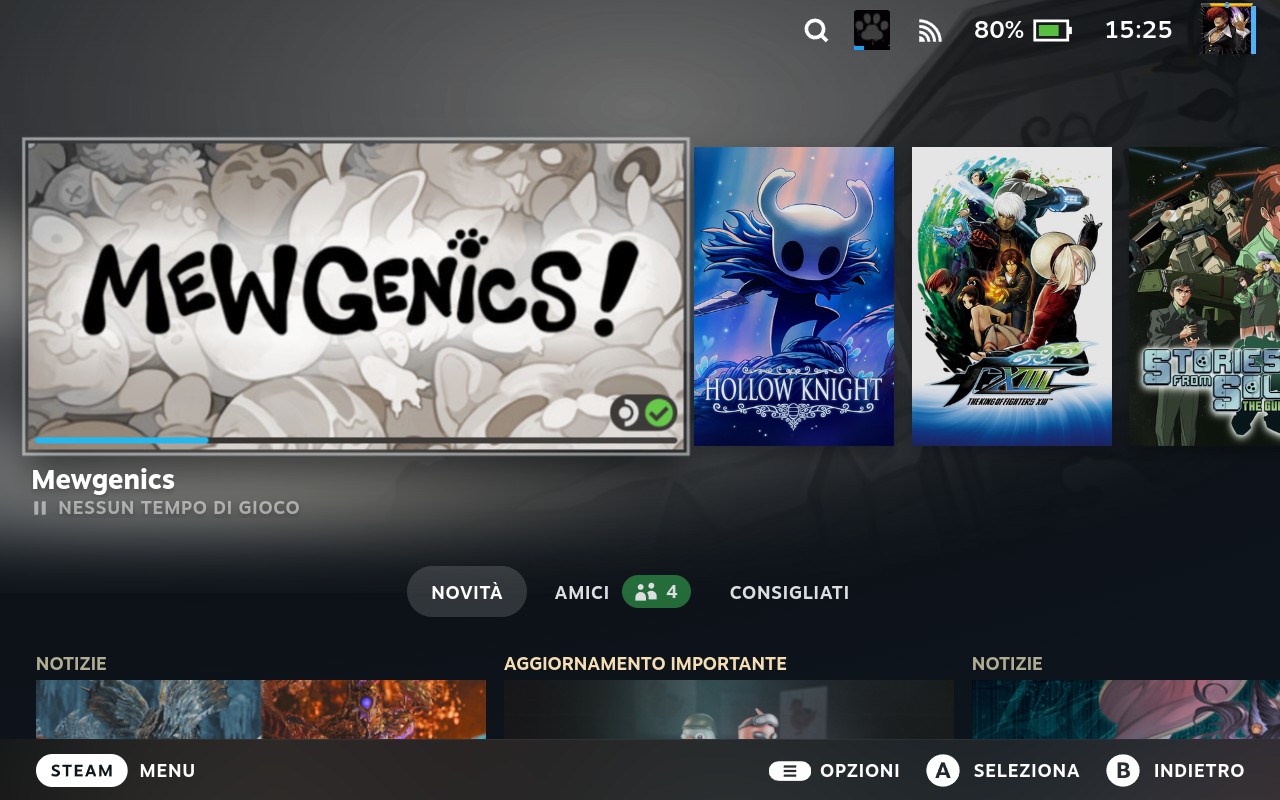
Task: Select the Mewgenics game banner
Action: click(356, 296)
